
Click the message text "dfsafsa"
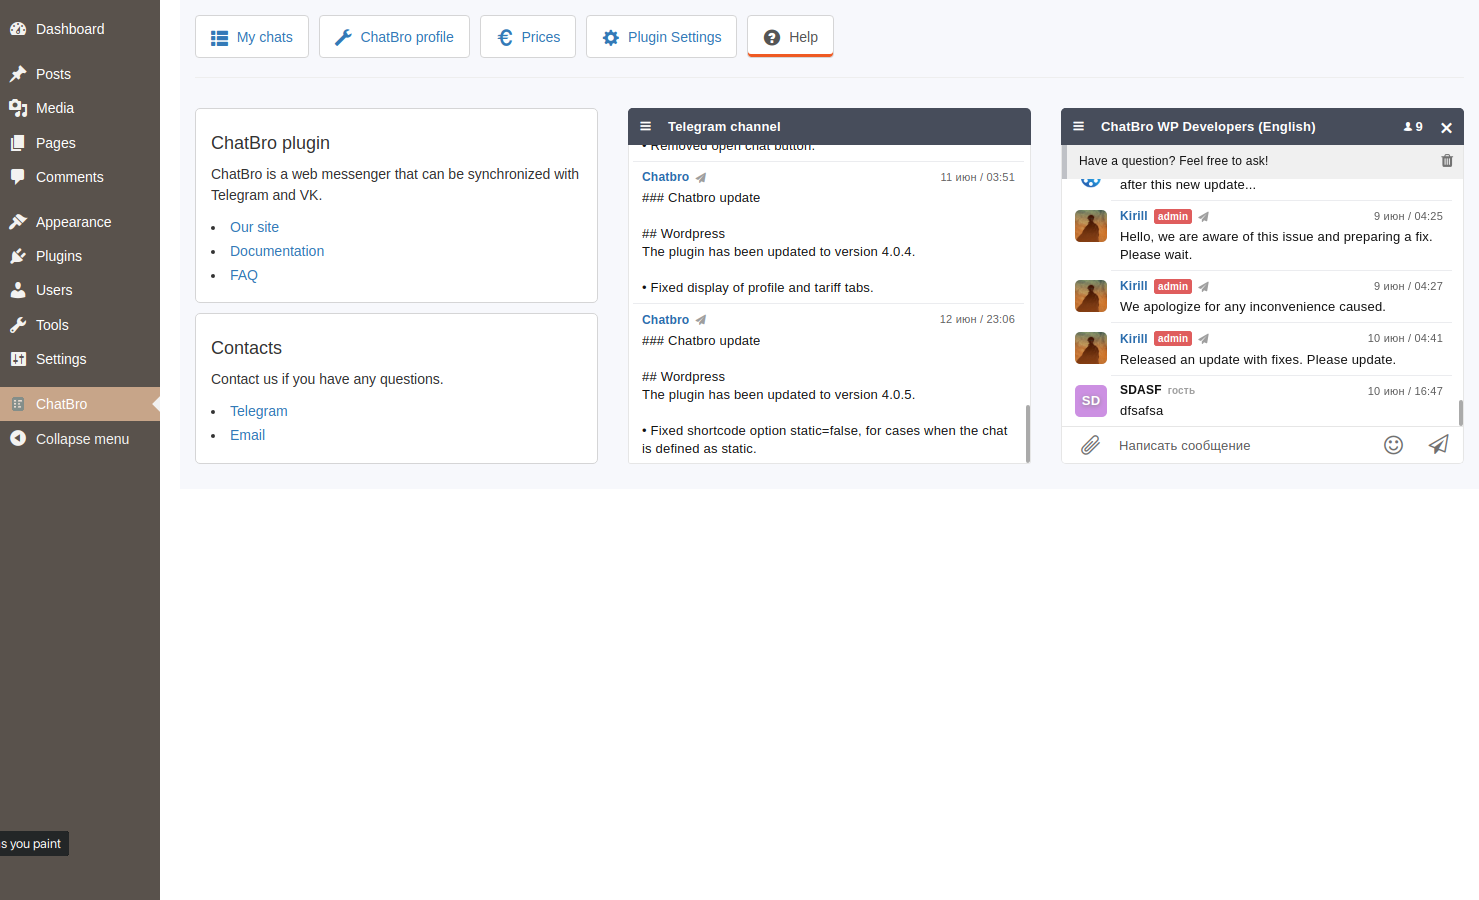[x=1141, y=411]
